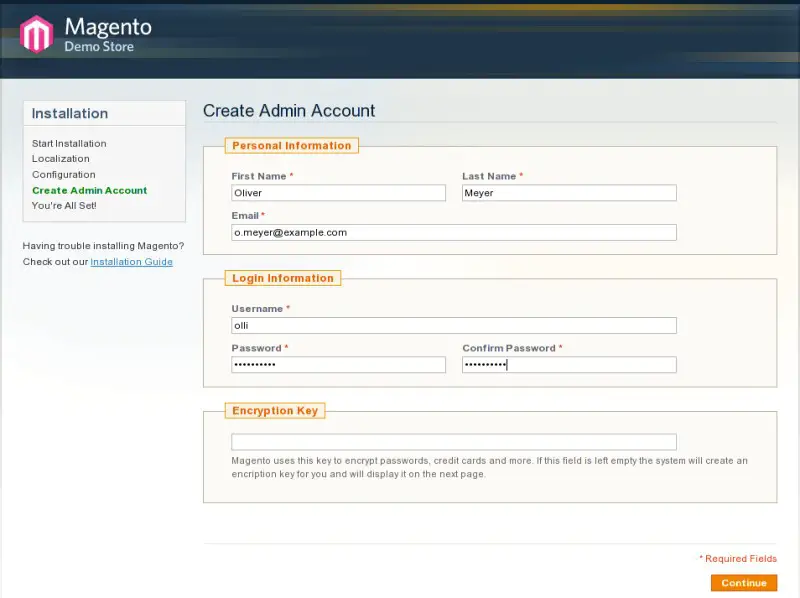This screenshot has height=598, width=800.
Task: Click the orange Continue button
Action: 744,583
